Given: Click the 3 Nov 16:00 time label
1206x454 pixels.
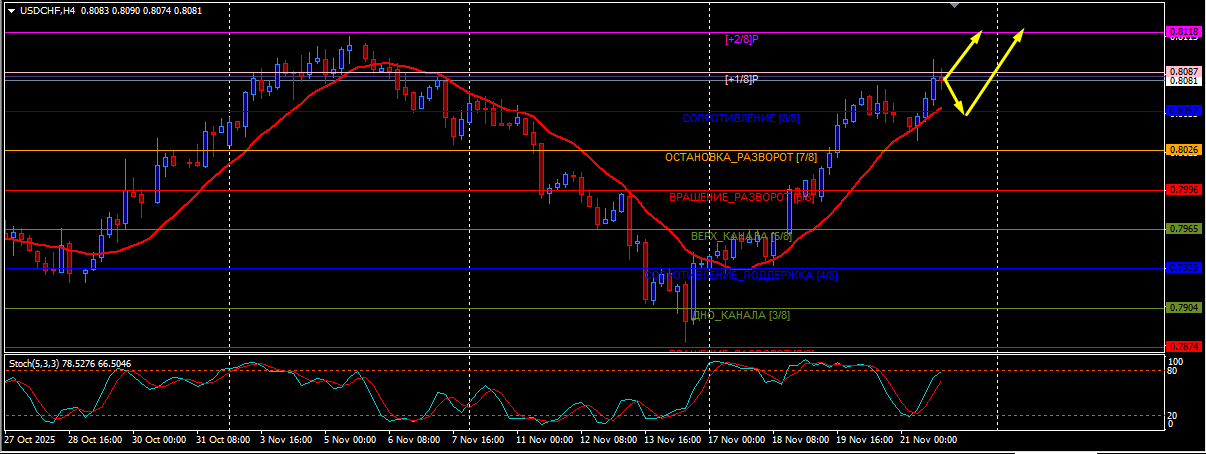Looking at the screenshot, I should (288, 439).
